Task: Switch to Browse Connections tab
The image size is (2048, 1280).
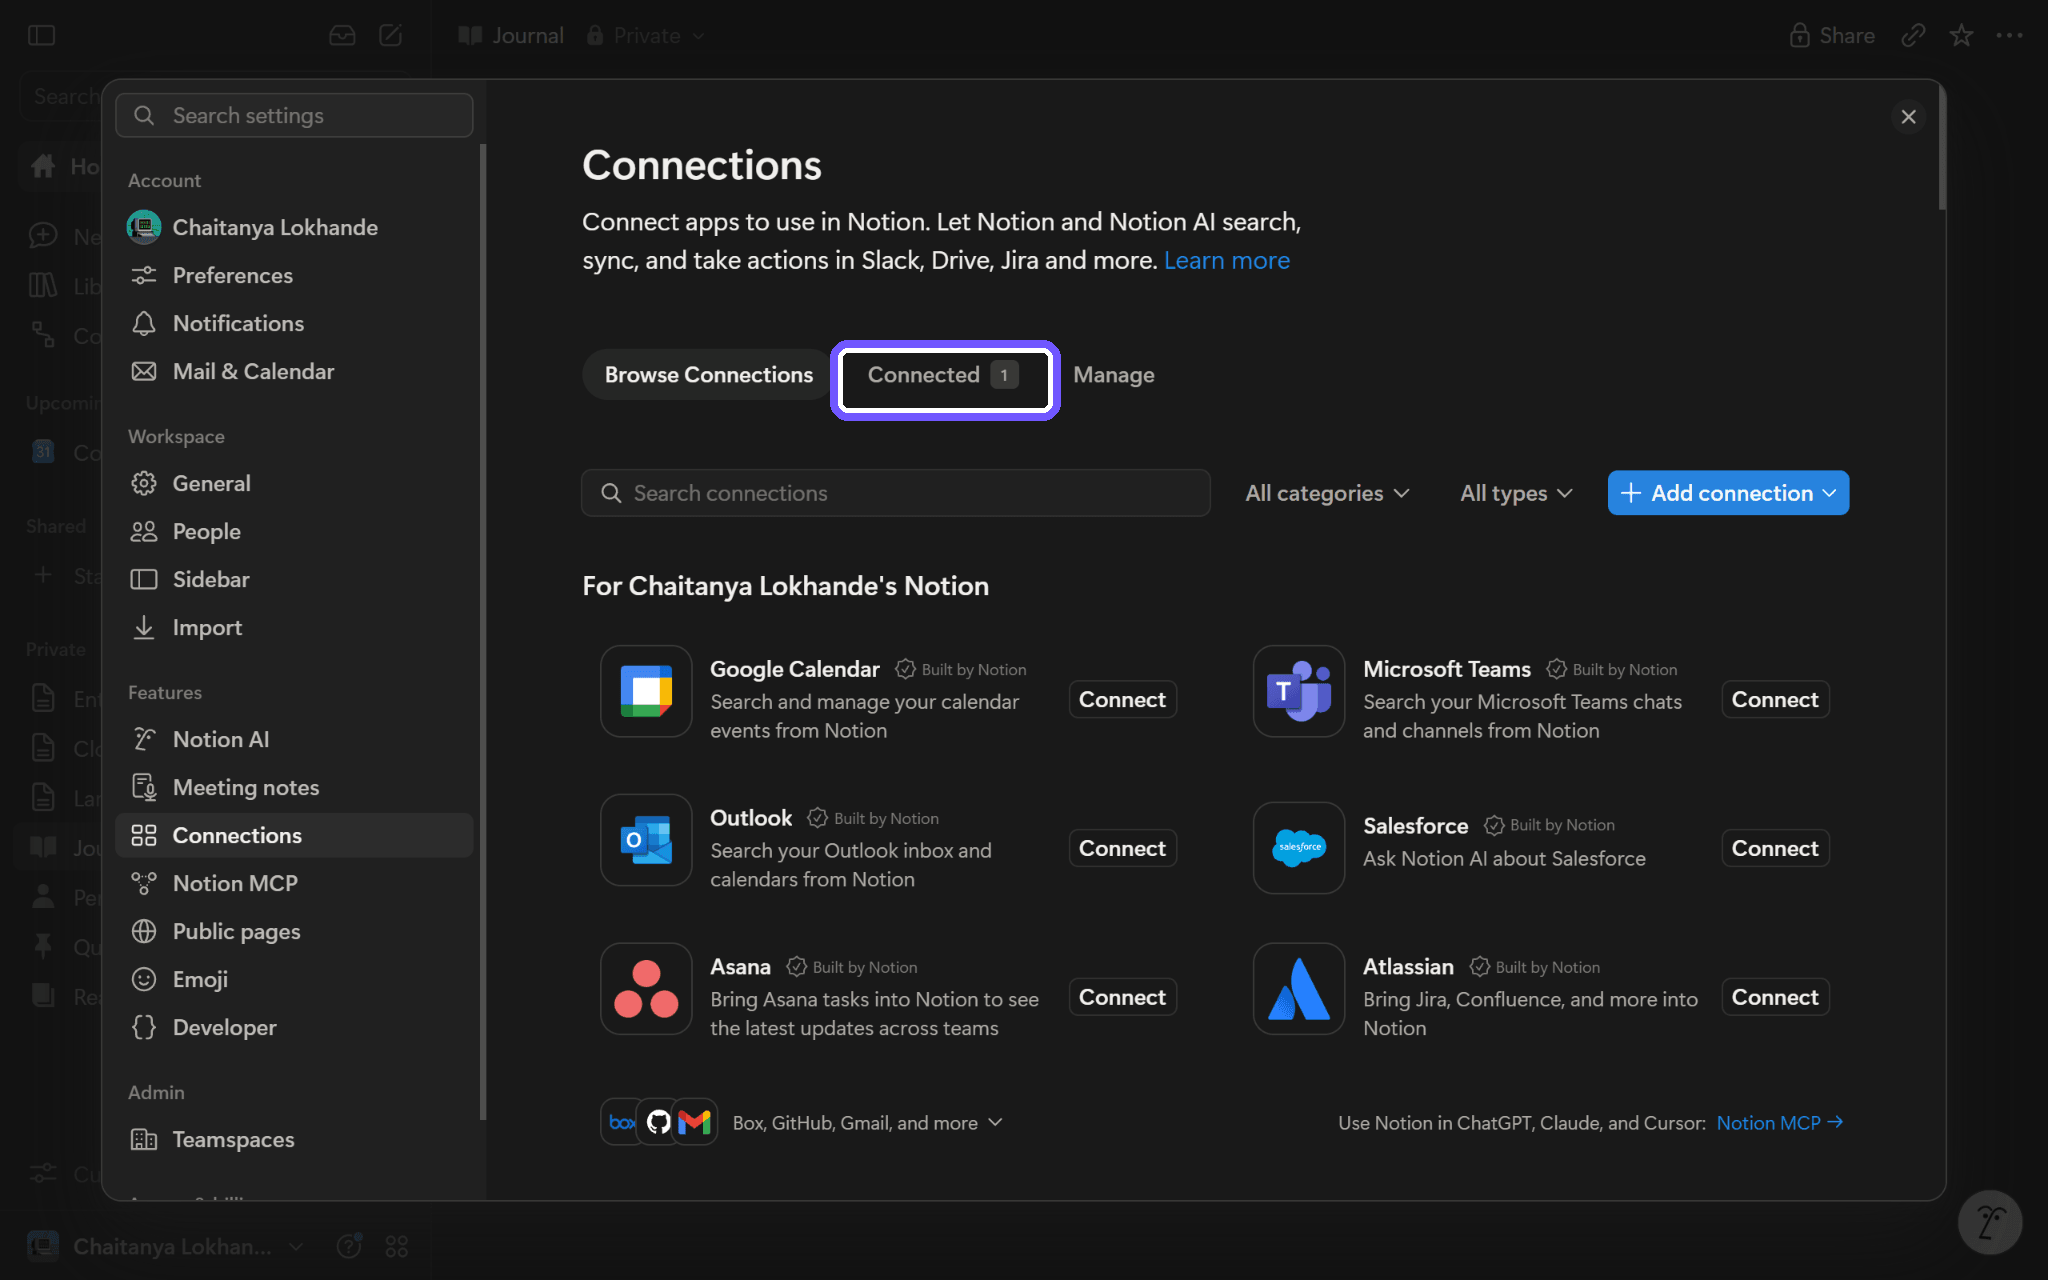Action: pyautogui.click(x=708, y=375)
